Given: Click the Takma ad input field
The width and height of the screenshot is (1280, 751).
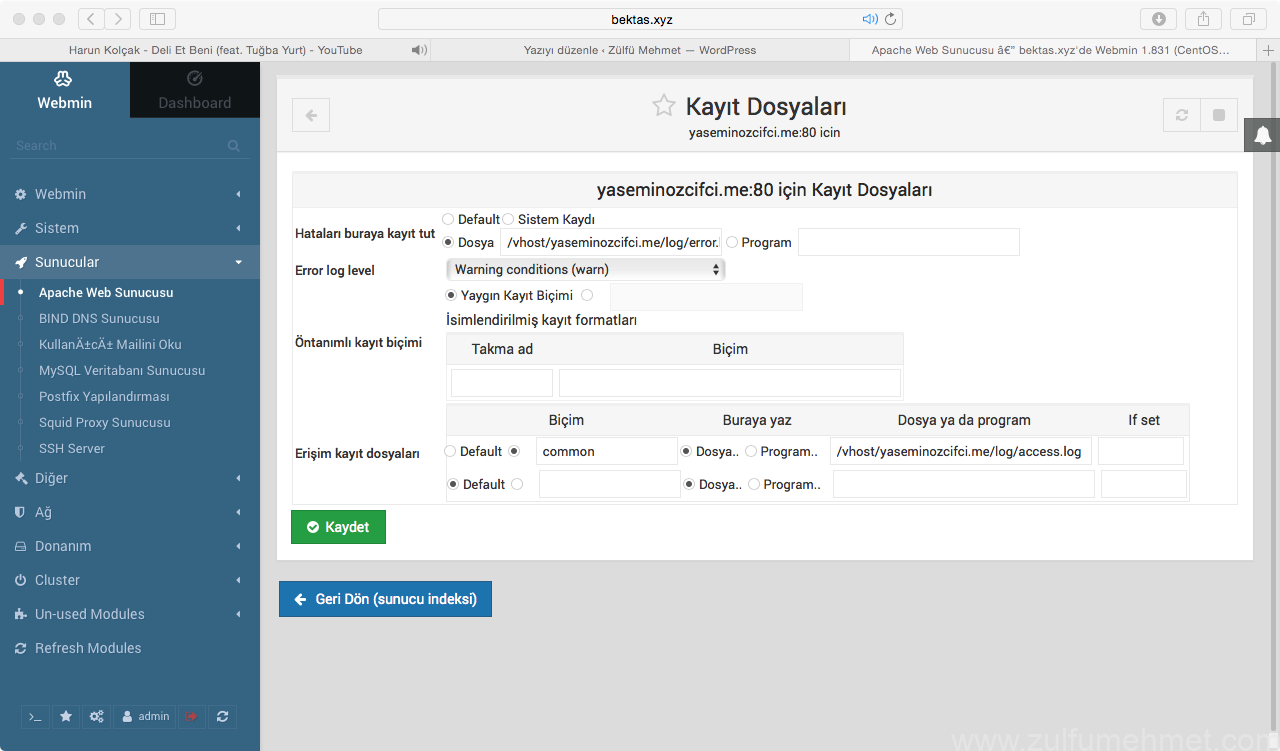Looking at the screenshot, I should pos(502,383).
